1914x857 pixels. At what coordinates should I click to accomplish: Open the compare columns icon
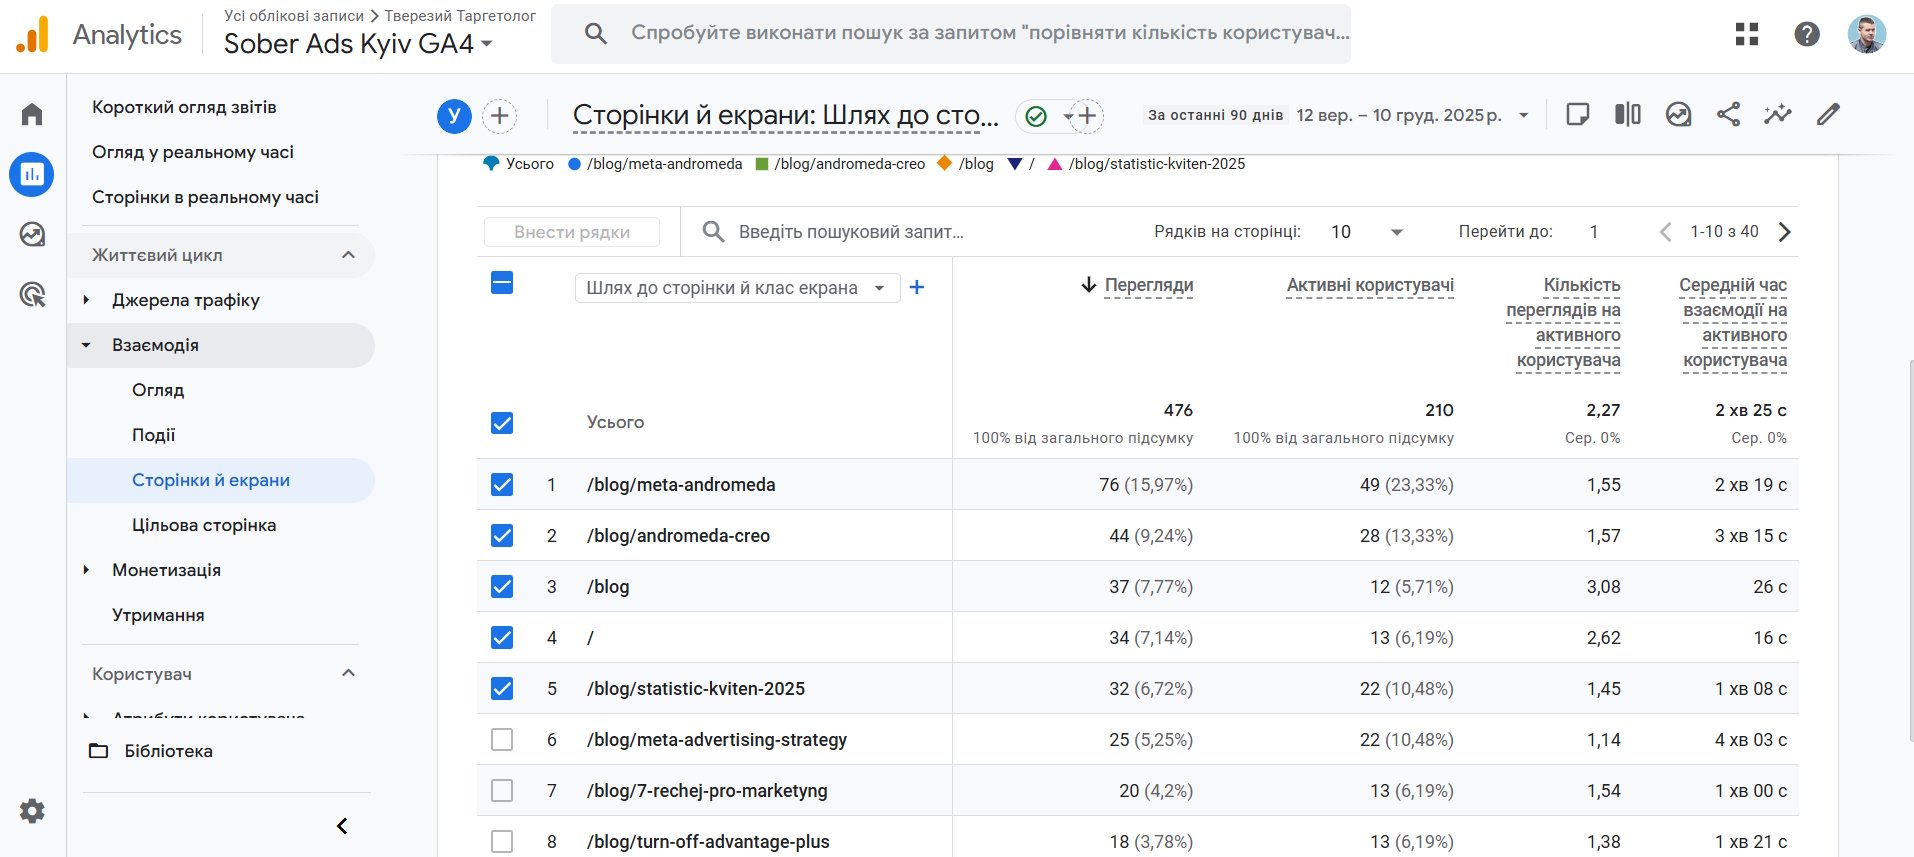click(1628, 114)
